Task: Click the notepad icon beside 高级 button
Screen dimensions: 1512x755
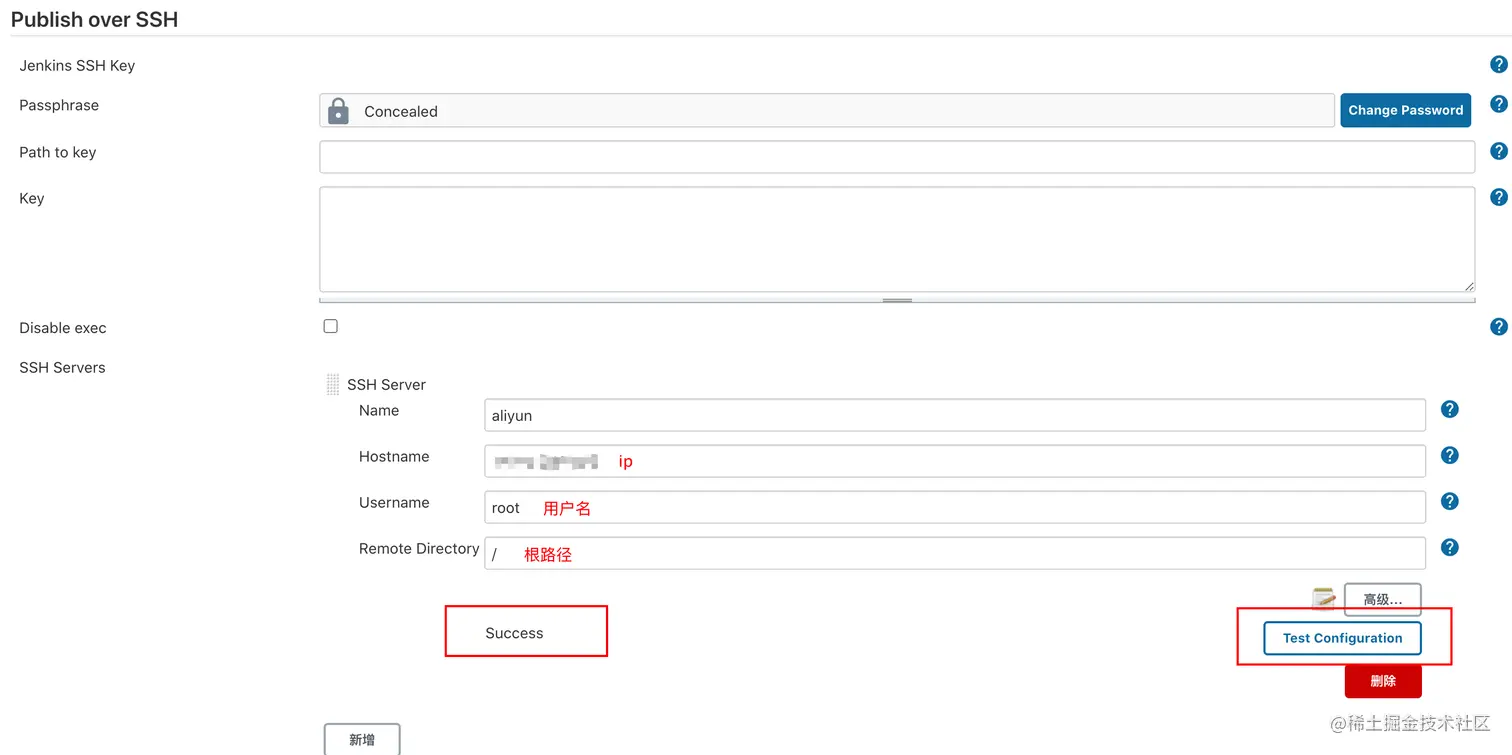Action: point(1323,598)
